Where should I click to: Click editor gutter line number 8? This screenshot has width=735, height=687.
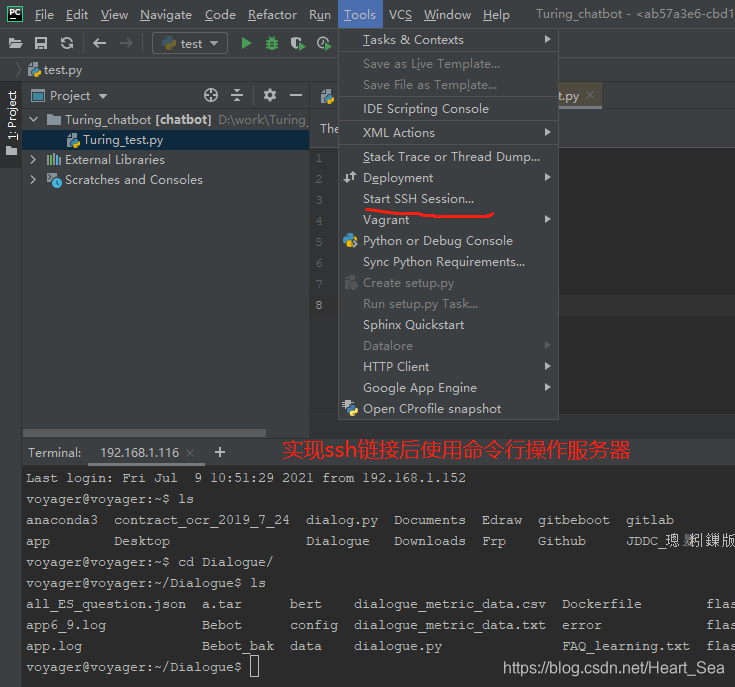click(x=319, y=305)
